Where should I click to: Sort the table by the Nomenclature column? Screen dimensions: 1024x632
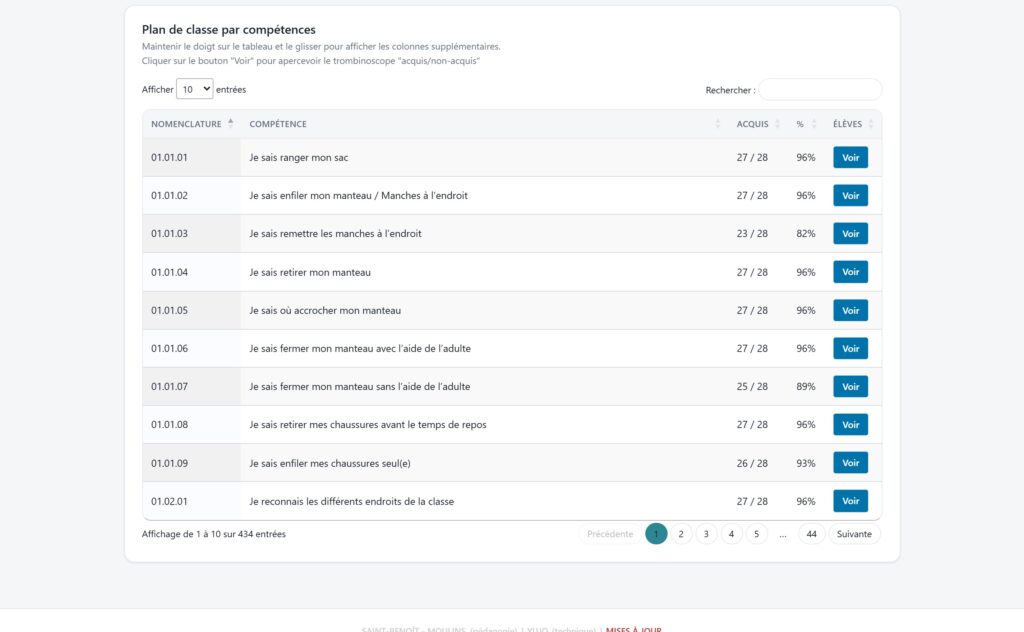click(x=191, y=124)
